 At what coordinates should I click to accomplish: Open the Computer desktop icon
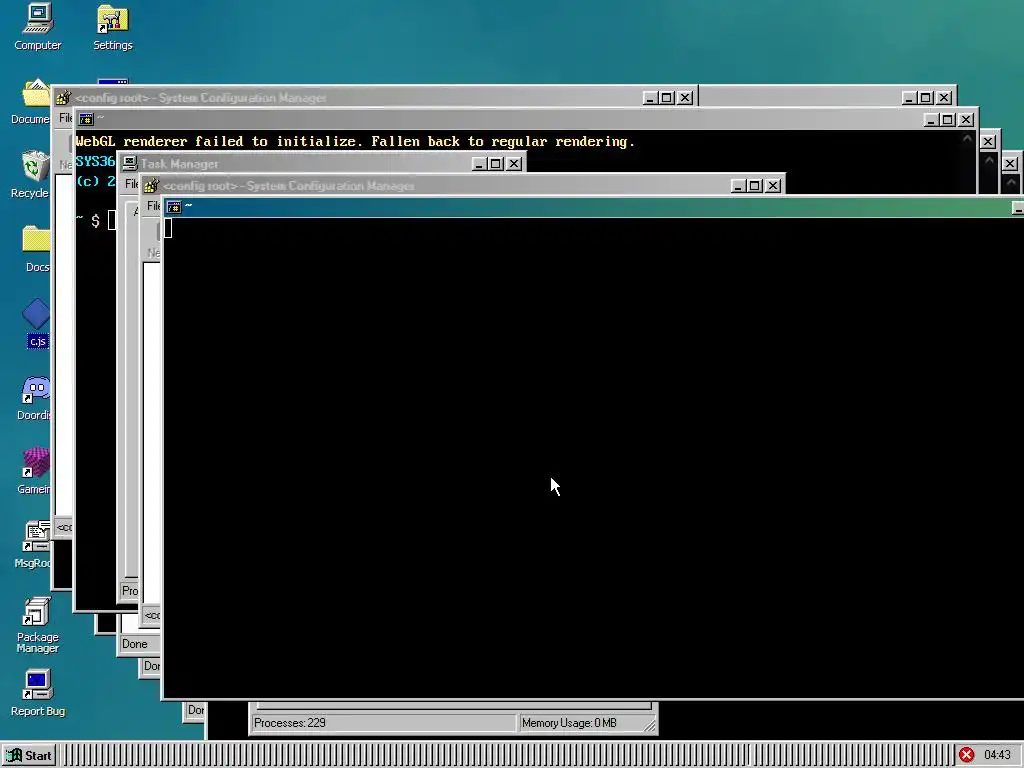click(x=37, y=27)
